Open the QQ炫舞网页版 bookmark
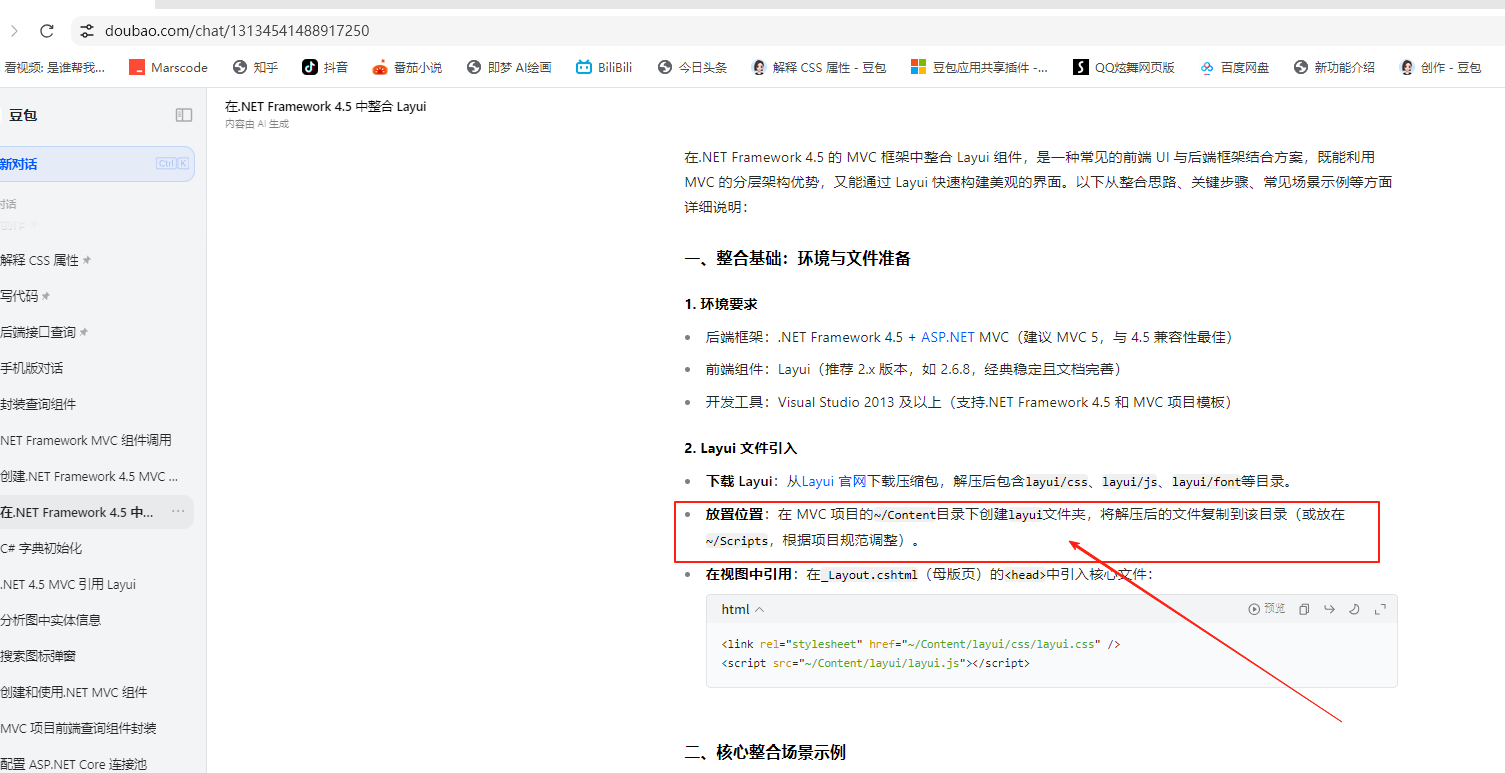This screenshot has height=773, width=1505. [x=1124, y=67]
